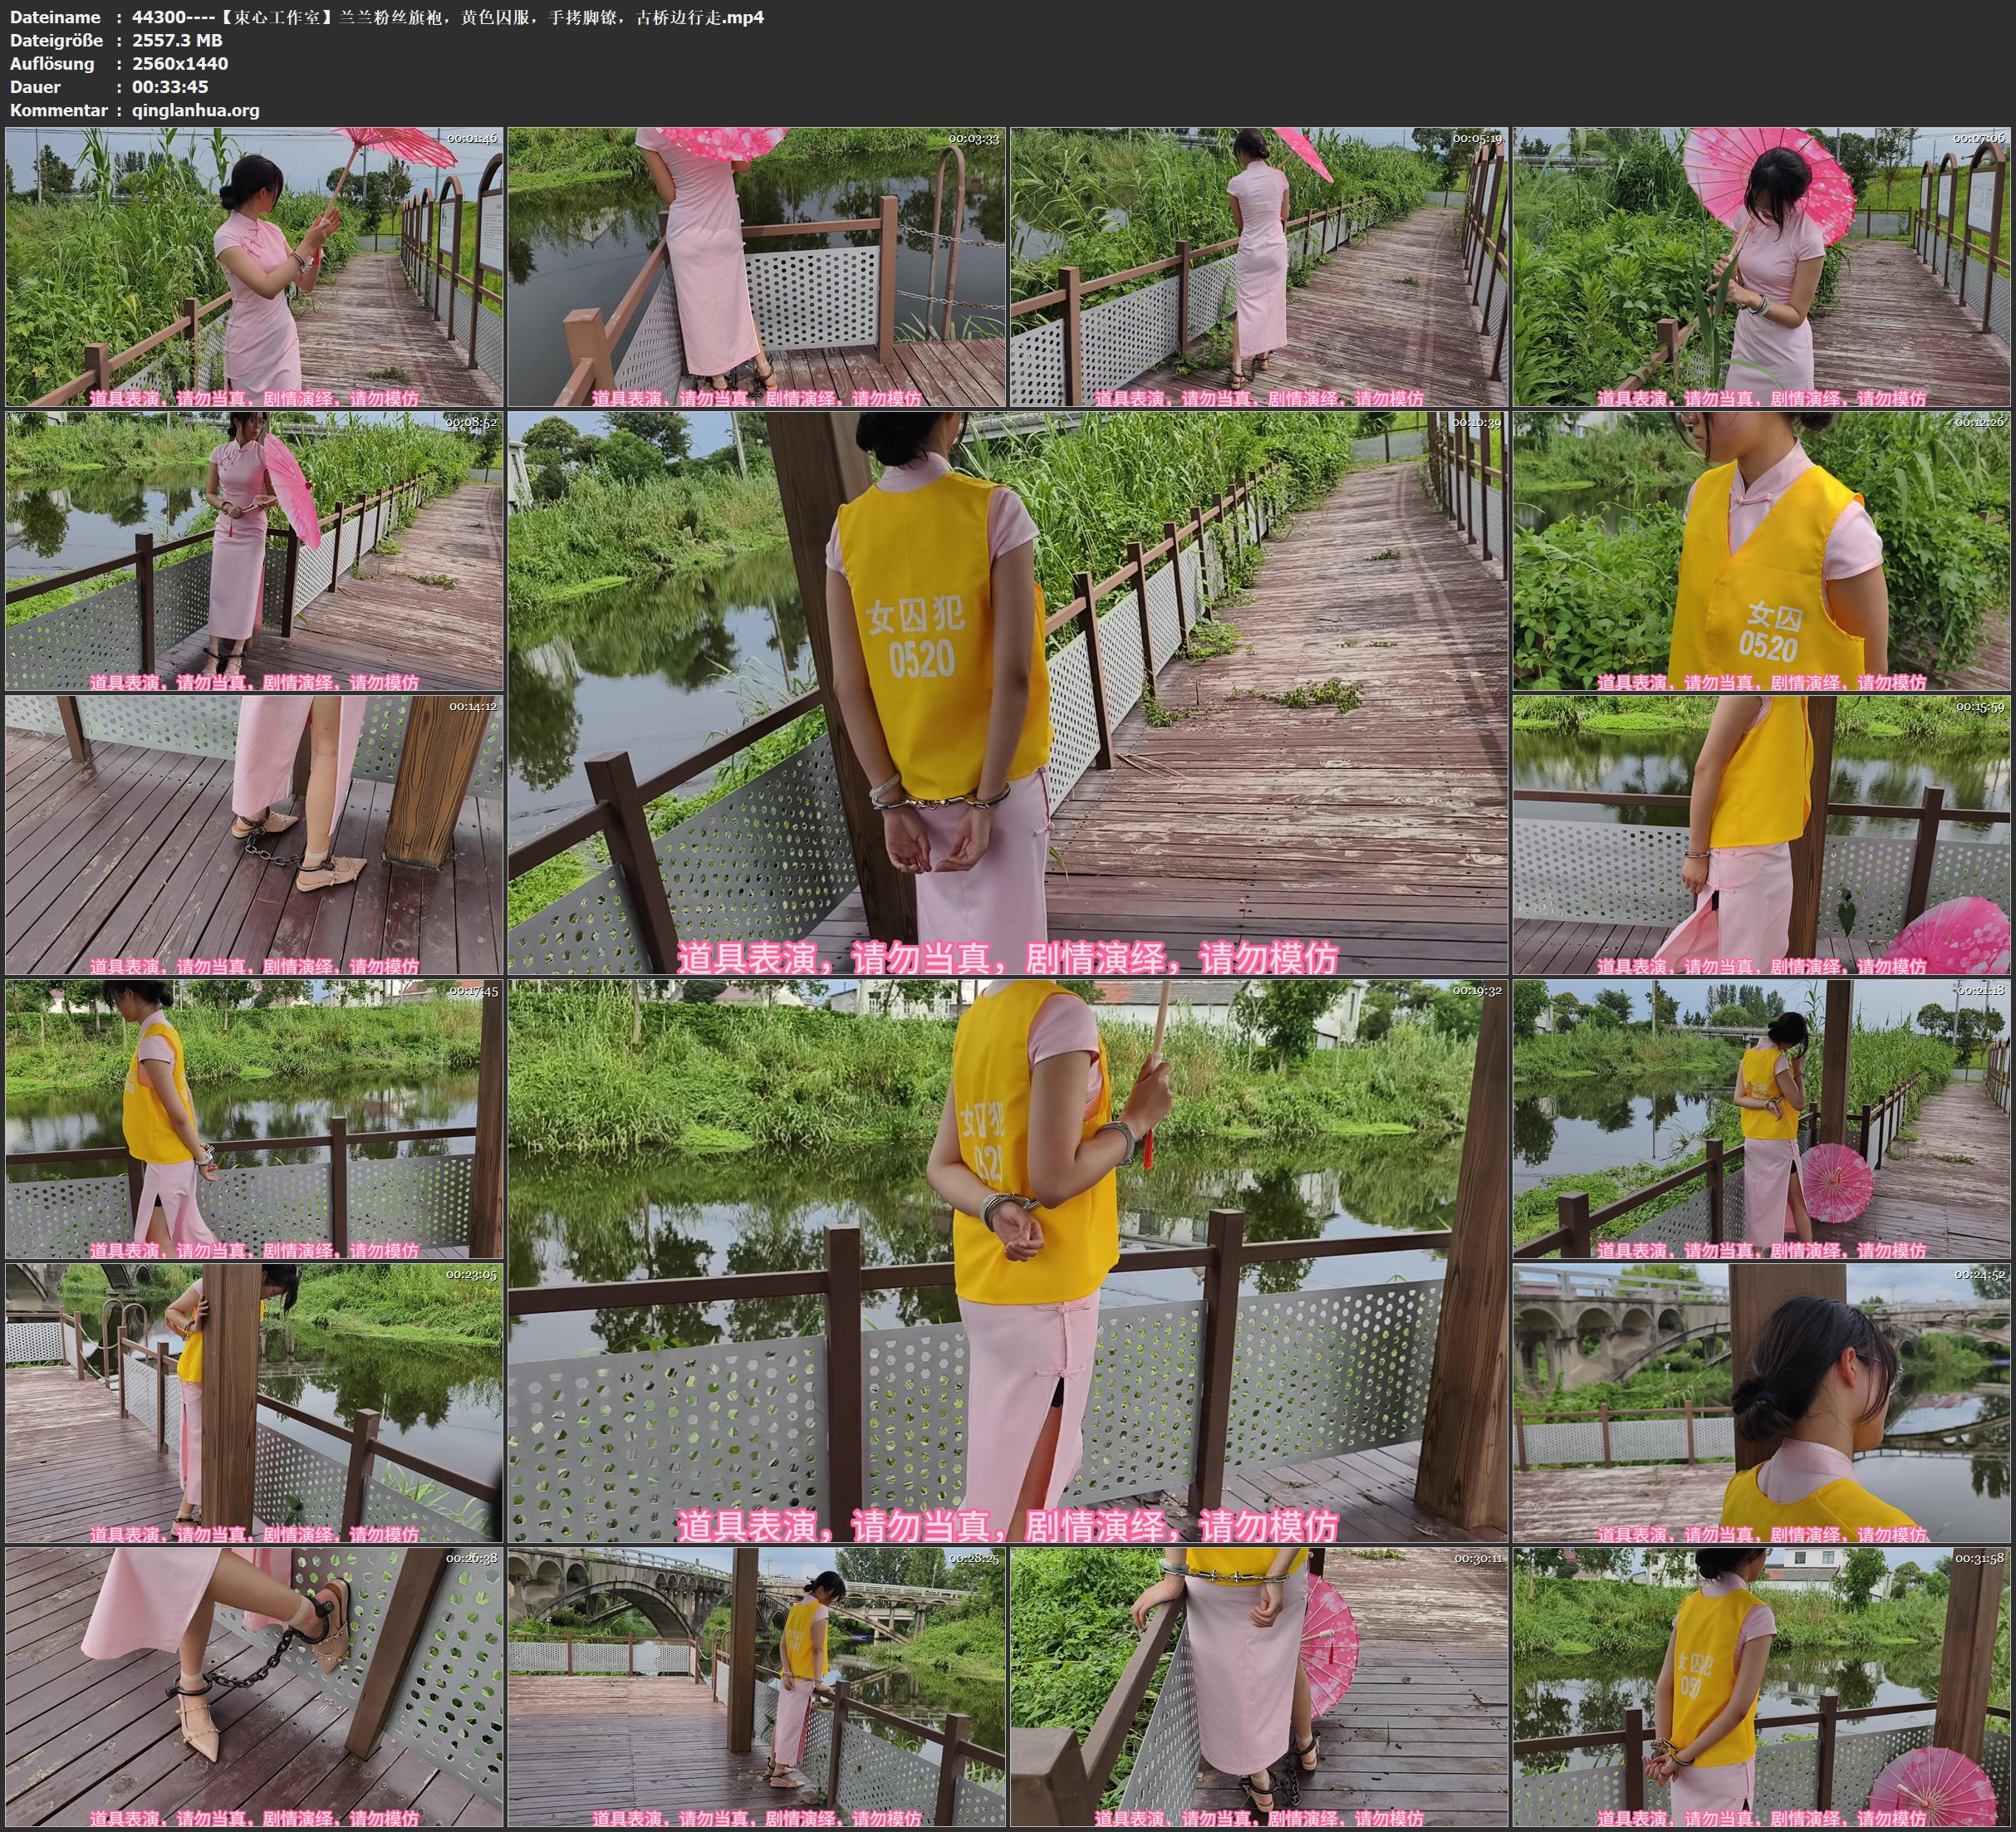Open the thumbnail timestamped 00:05:19
This screenshot has height=1832, width=2016.
pos(1259,267)
